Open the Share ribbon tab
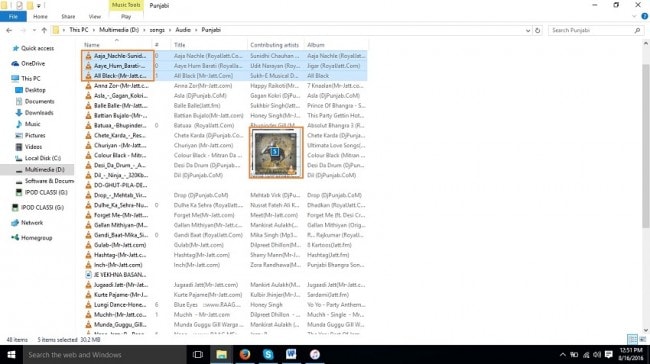Screen dimensions: 650x364 pos(68,17)
